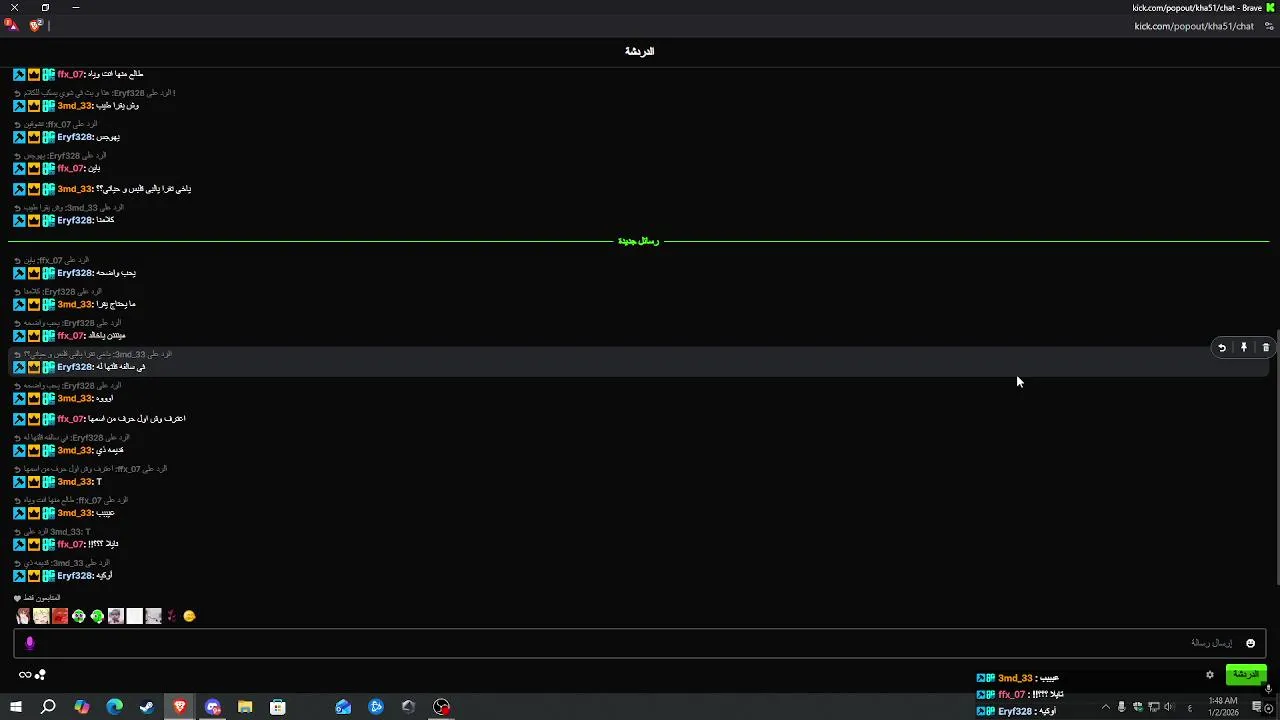Open network status icon in system tray
Screen dimensions: 1280x720
point(1153,707)
